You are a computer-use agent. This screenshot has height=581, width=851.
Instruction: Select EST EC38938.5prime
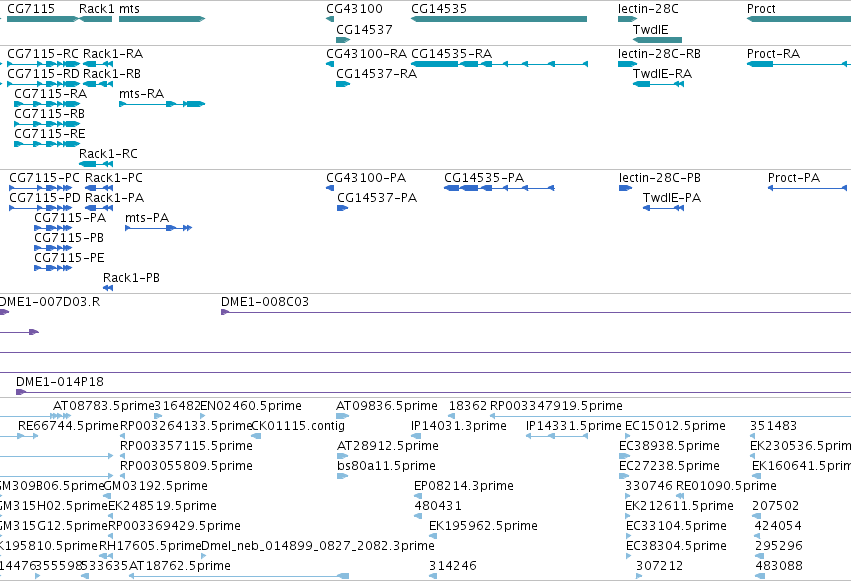point(624,456)
